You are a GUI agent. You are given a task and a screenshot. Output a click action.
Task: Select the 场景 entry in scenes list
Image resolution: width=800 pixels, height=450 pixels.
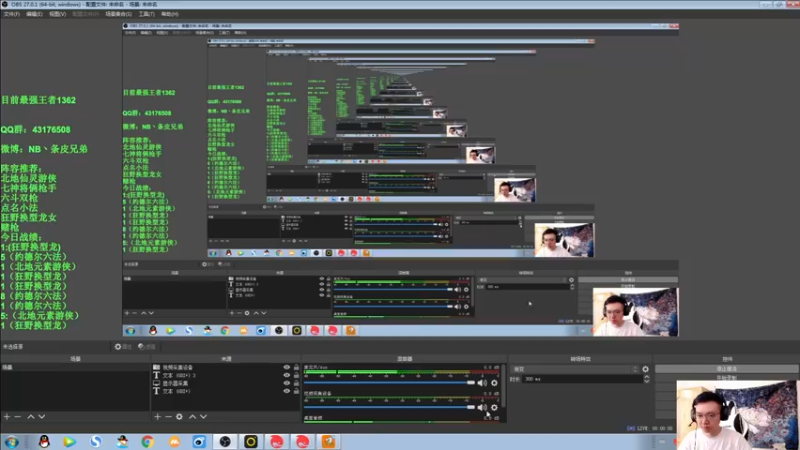coord(75,367)
